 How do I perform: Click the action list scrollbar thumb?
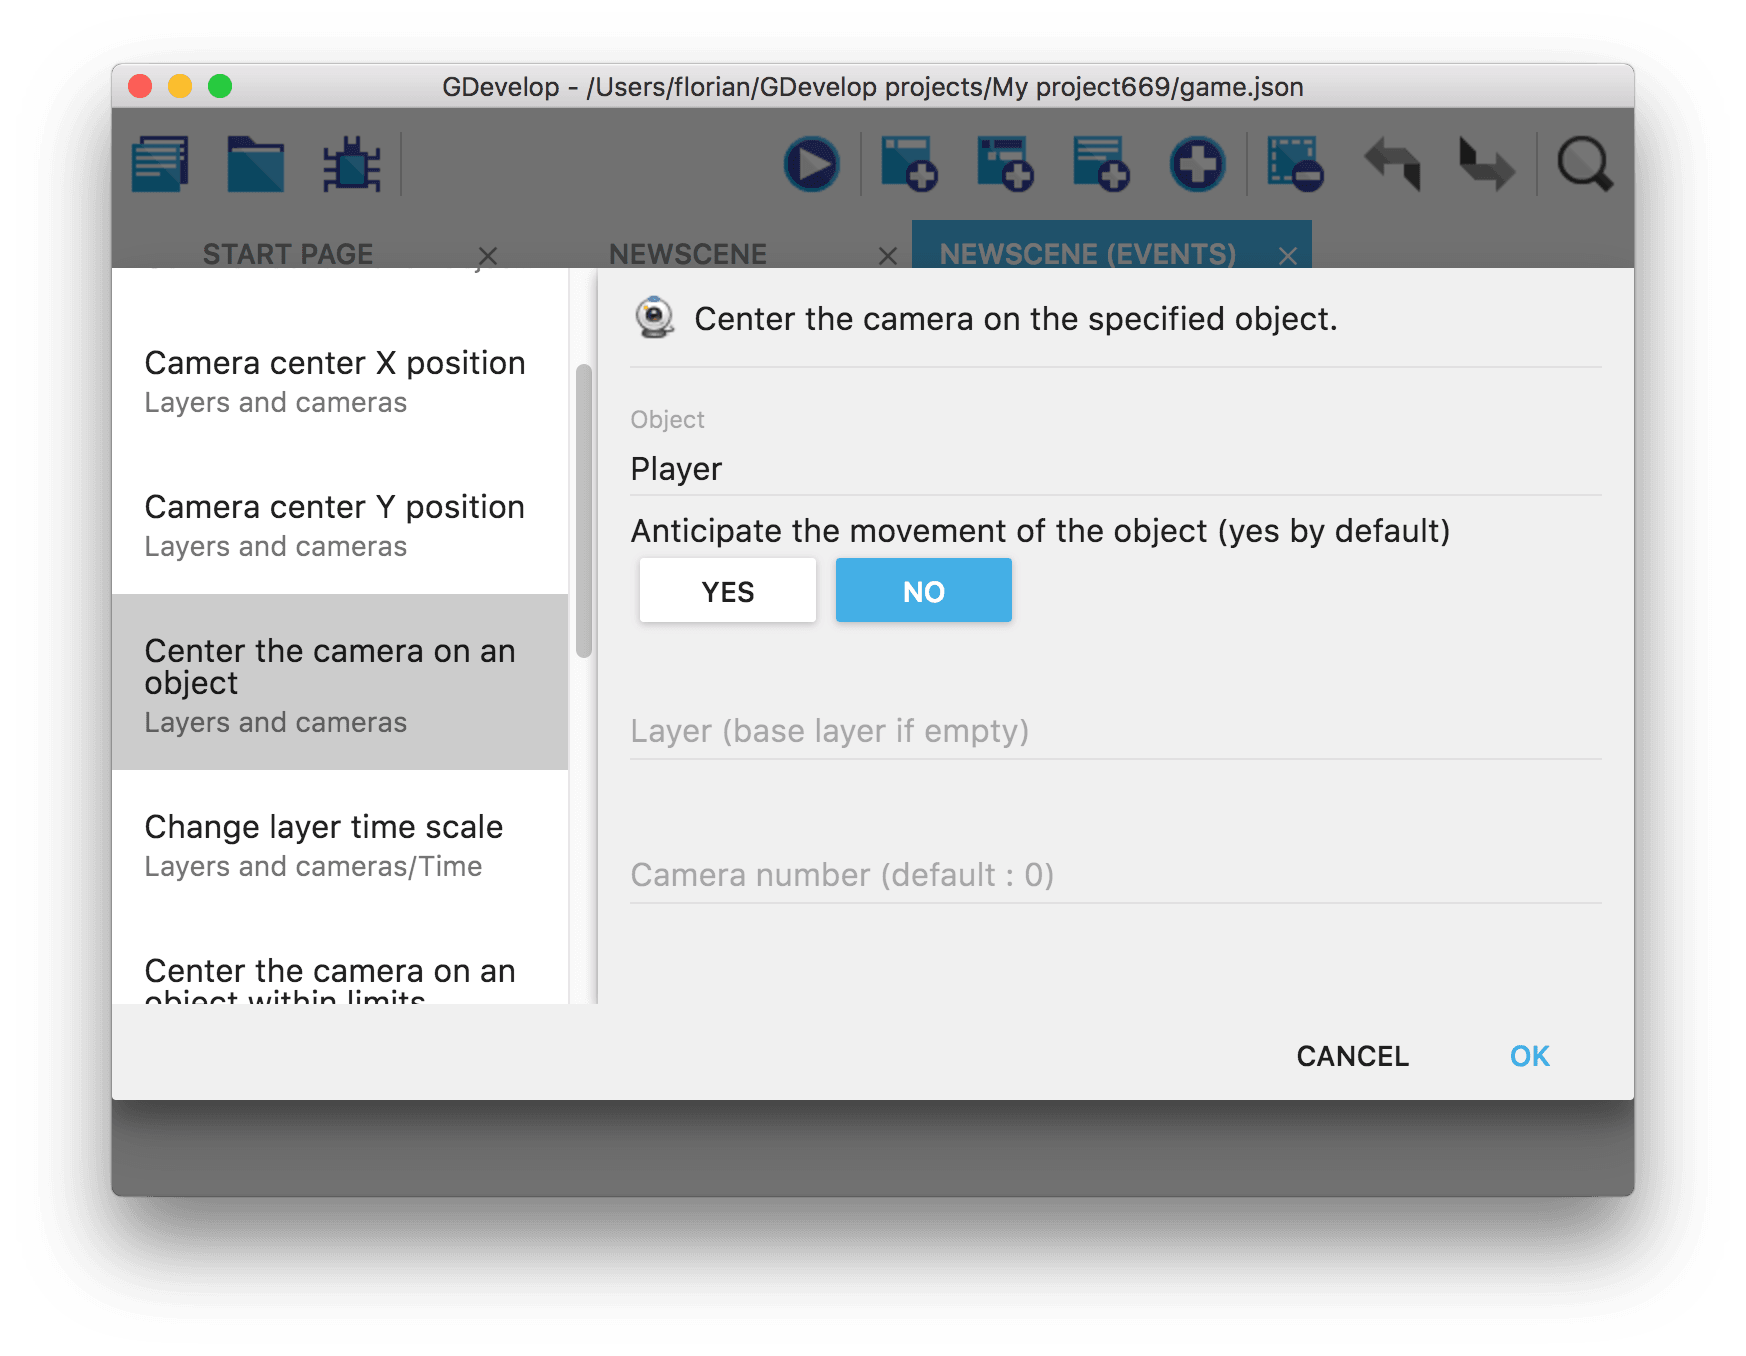[584, 511]
